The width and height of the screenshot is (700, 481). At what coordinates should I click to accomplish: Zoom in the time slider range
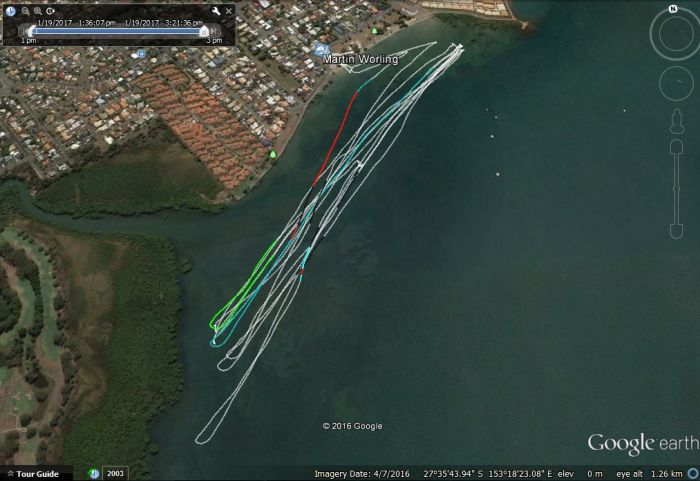(x=37, y=11)
